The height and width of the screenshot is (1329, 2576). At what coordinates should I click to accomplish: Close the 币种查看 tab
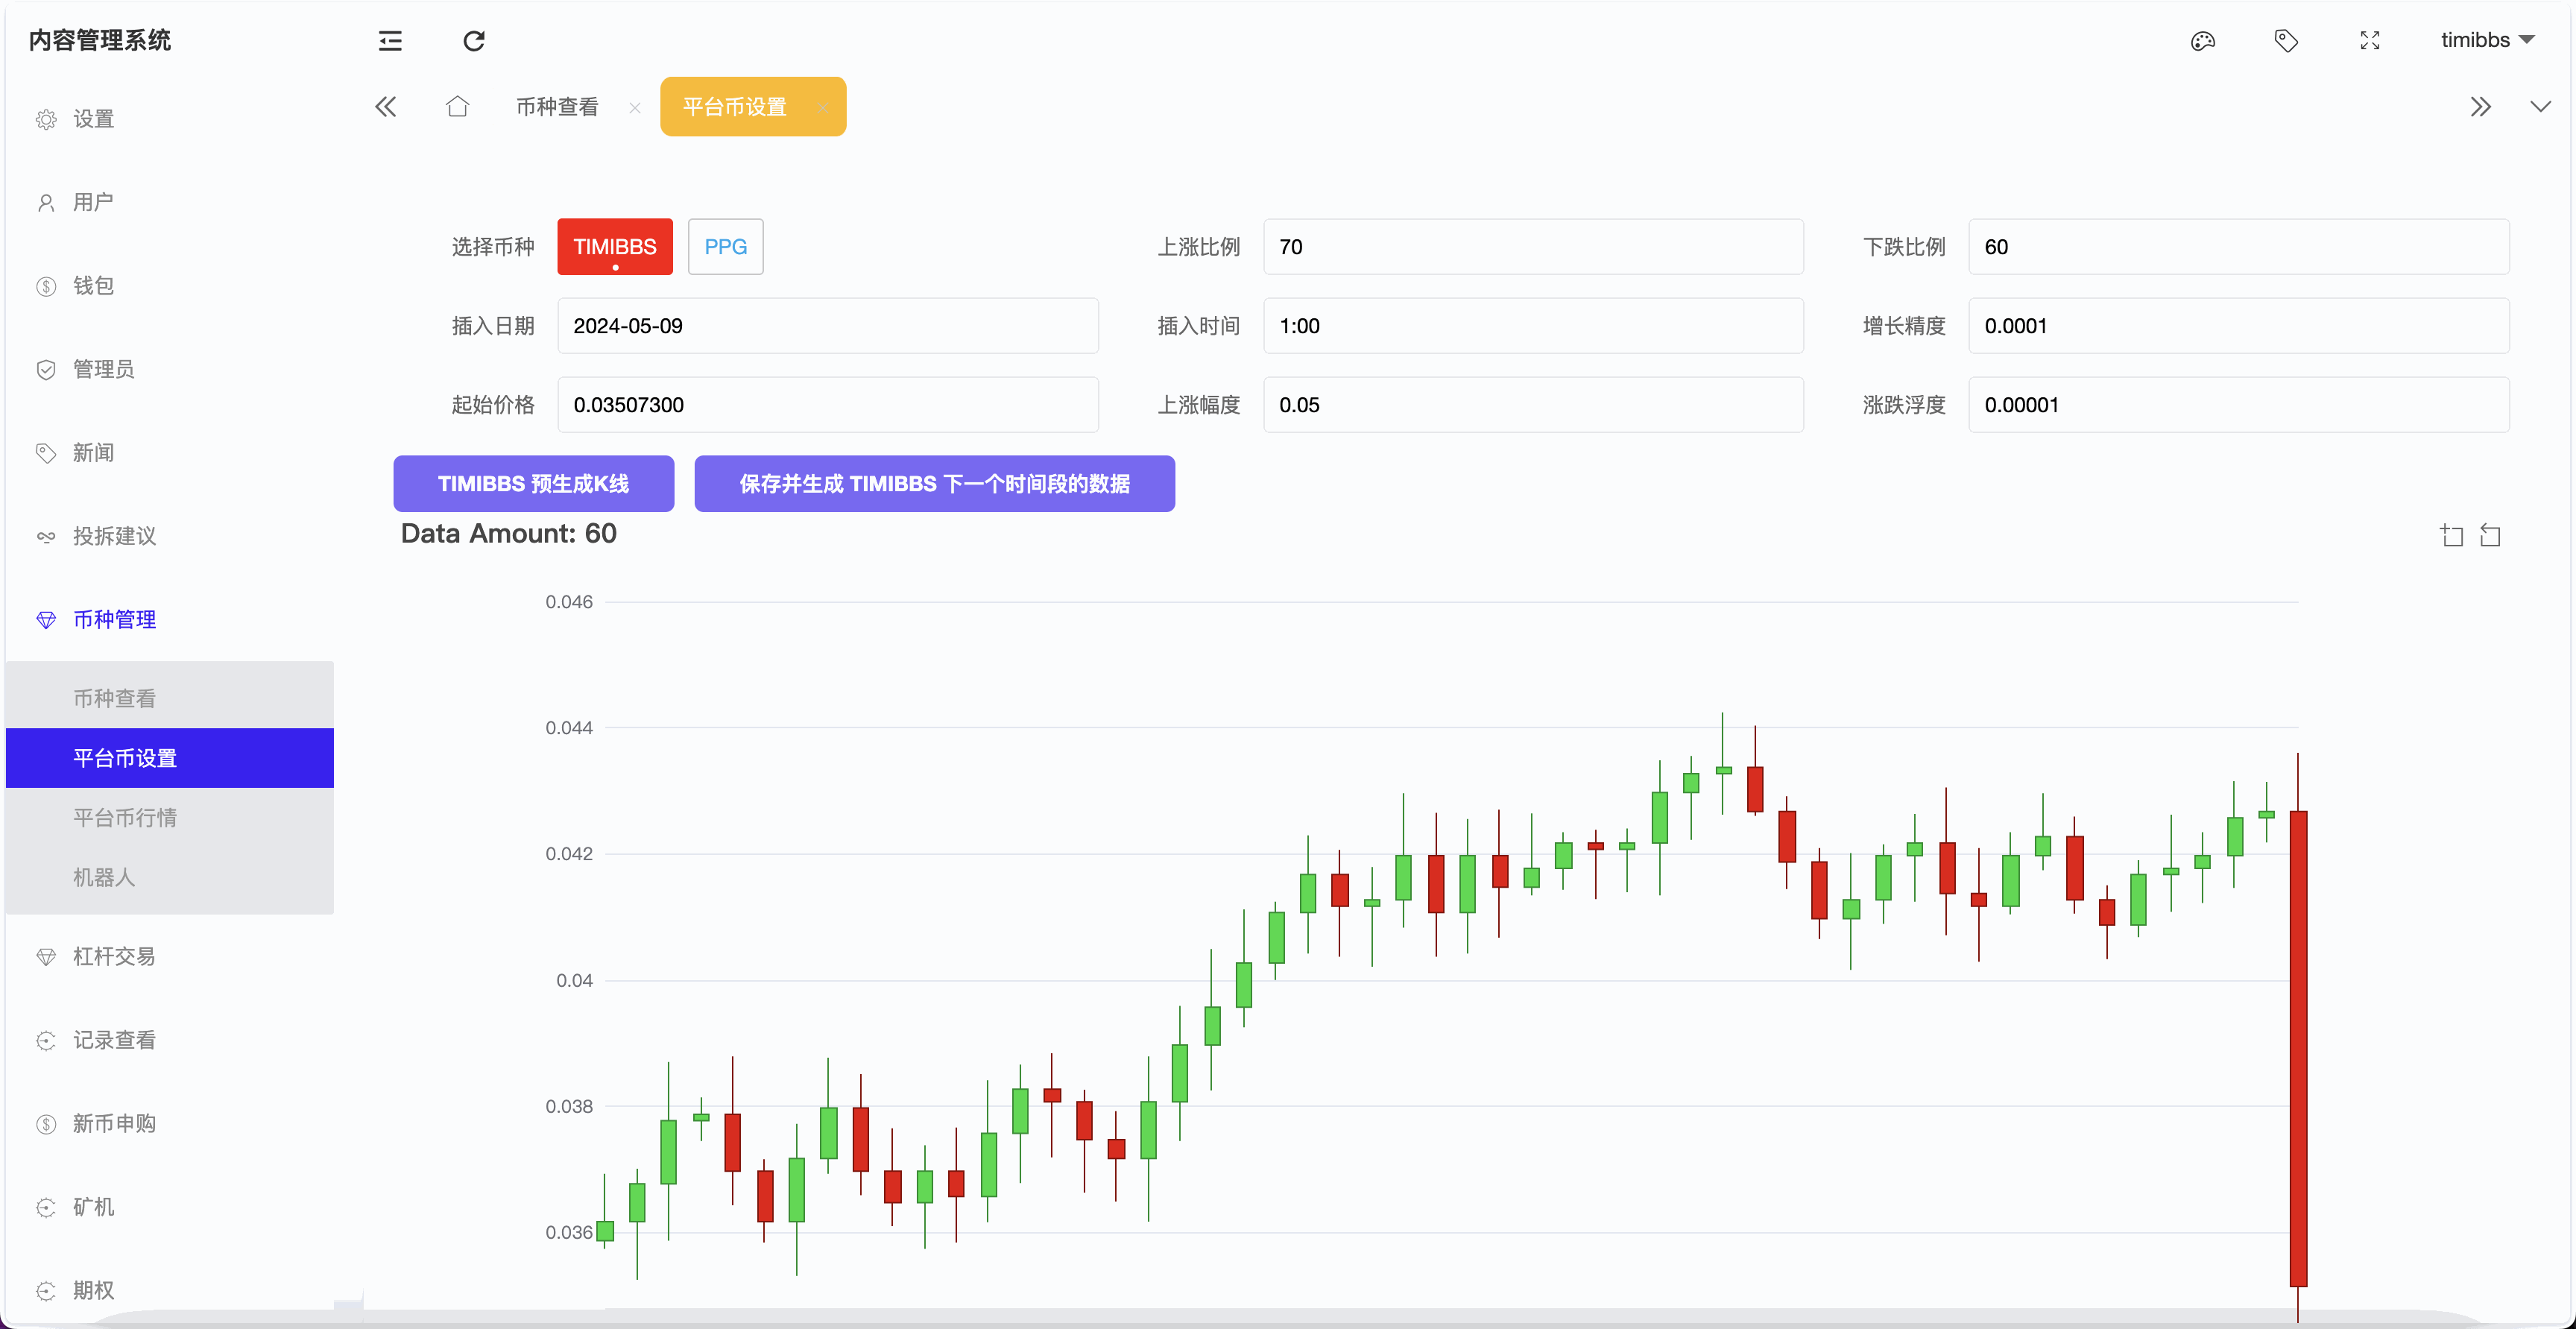pos(635,108)
